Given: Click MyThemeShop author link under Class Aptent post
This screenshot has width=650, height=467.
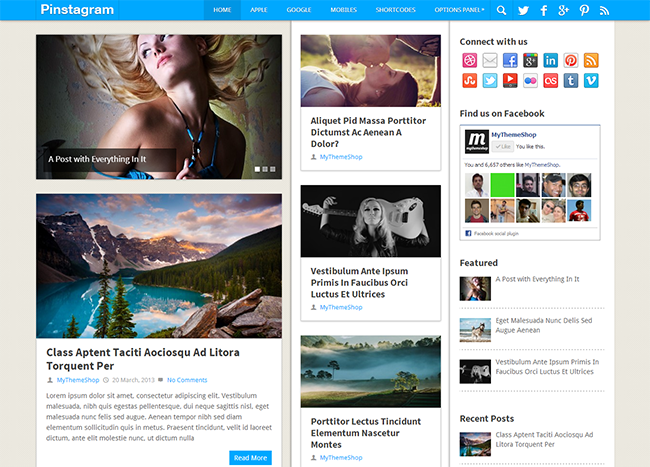Looking at the screenshot, I should tap(78, 380).
